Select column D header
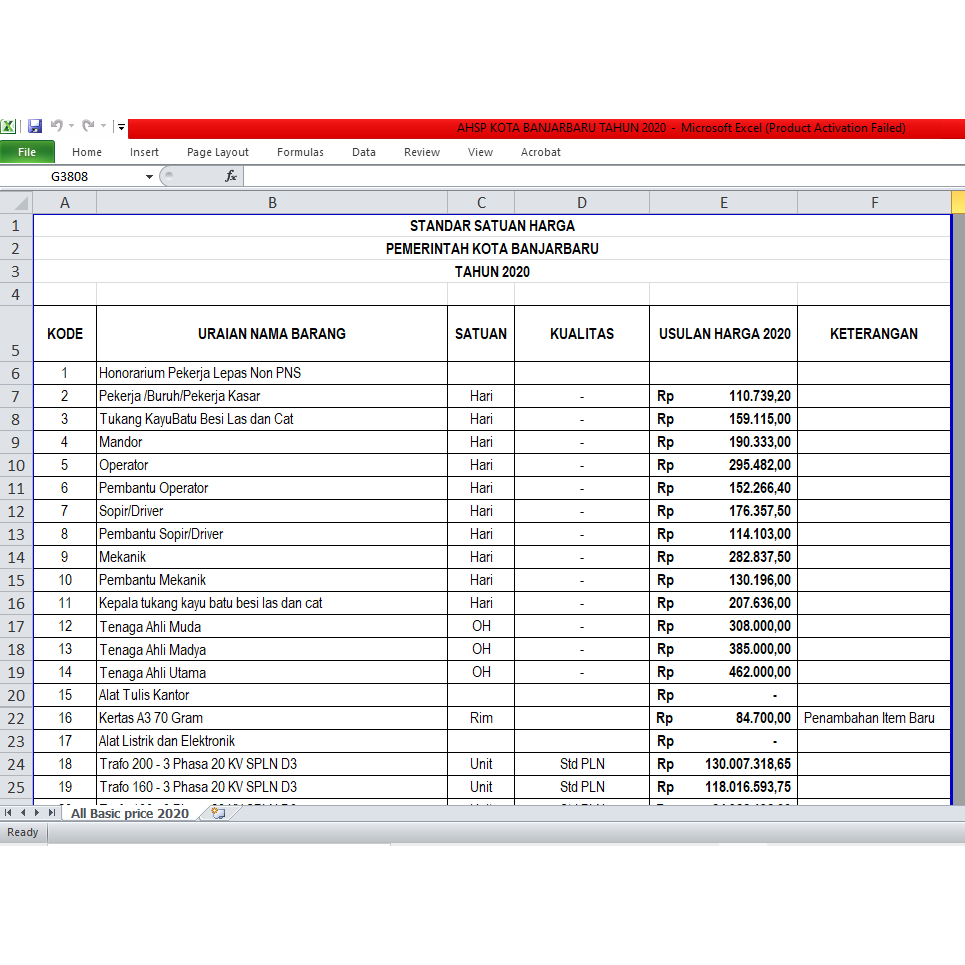This screenshot has width=965, height=965. pos(582,202)
